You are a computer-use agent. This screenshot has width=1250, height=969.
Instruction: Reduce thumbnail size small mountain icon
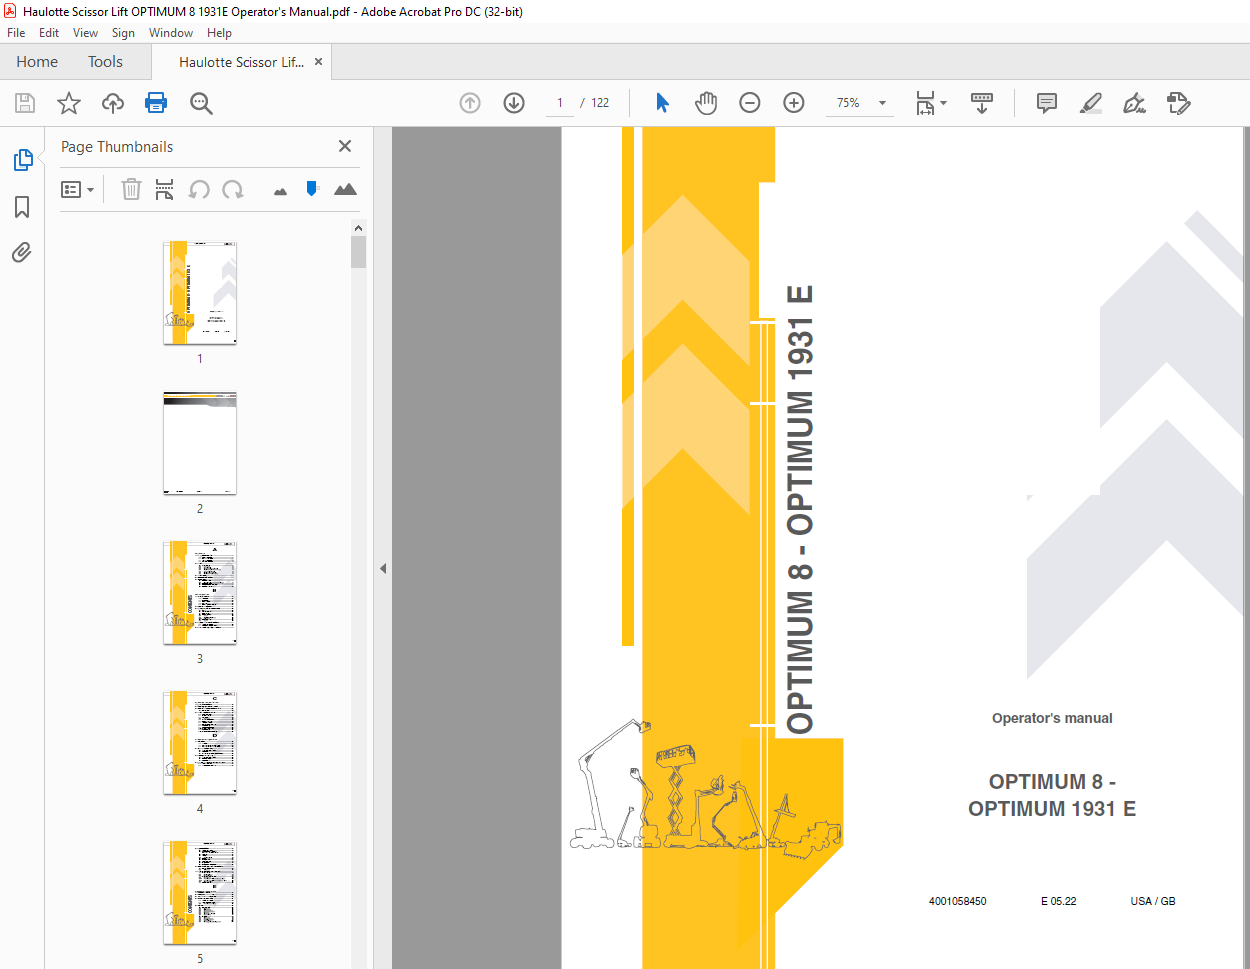click(x=280, y=191)
